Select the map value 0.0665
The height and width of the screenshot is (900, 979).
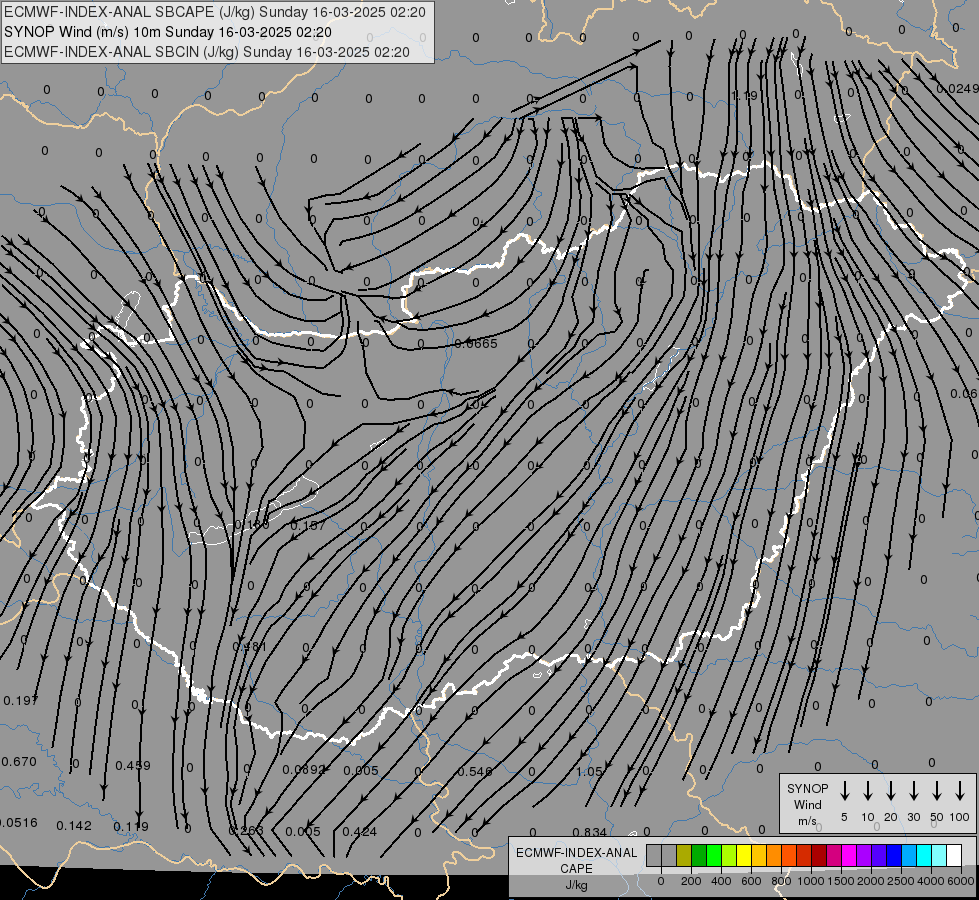tap(476, 344)
